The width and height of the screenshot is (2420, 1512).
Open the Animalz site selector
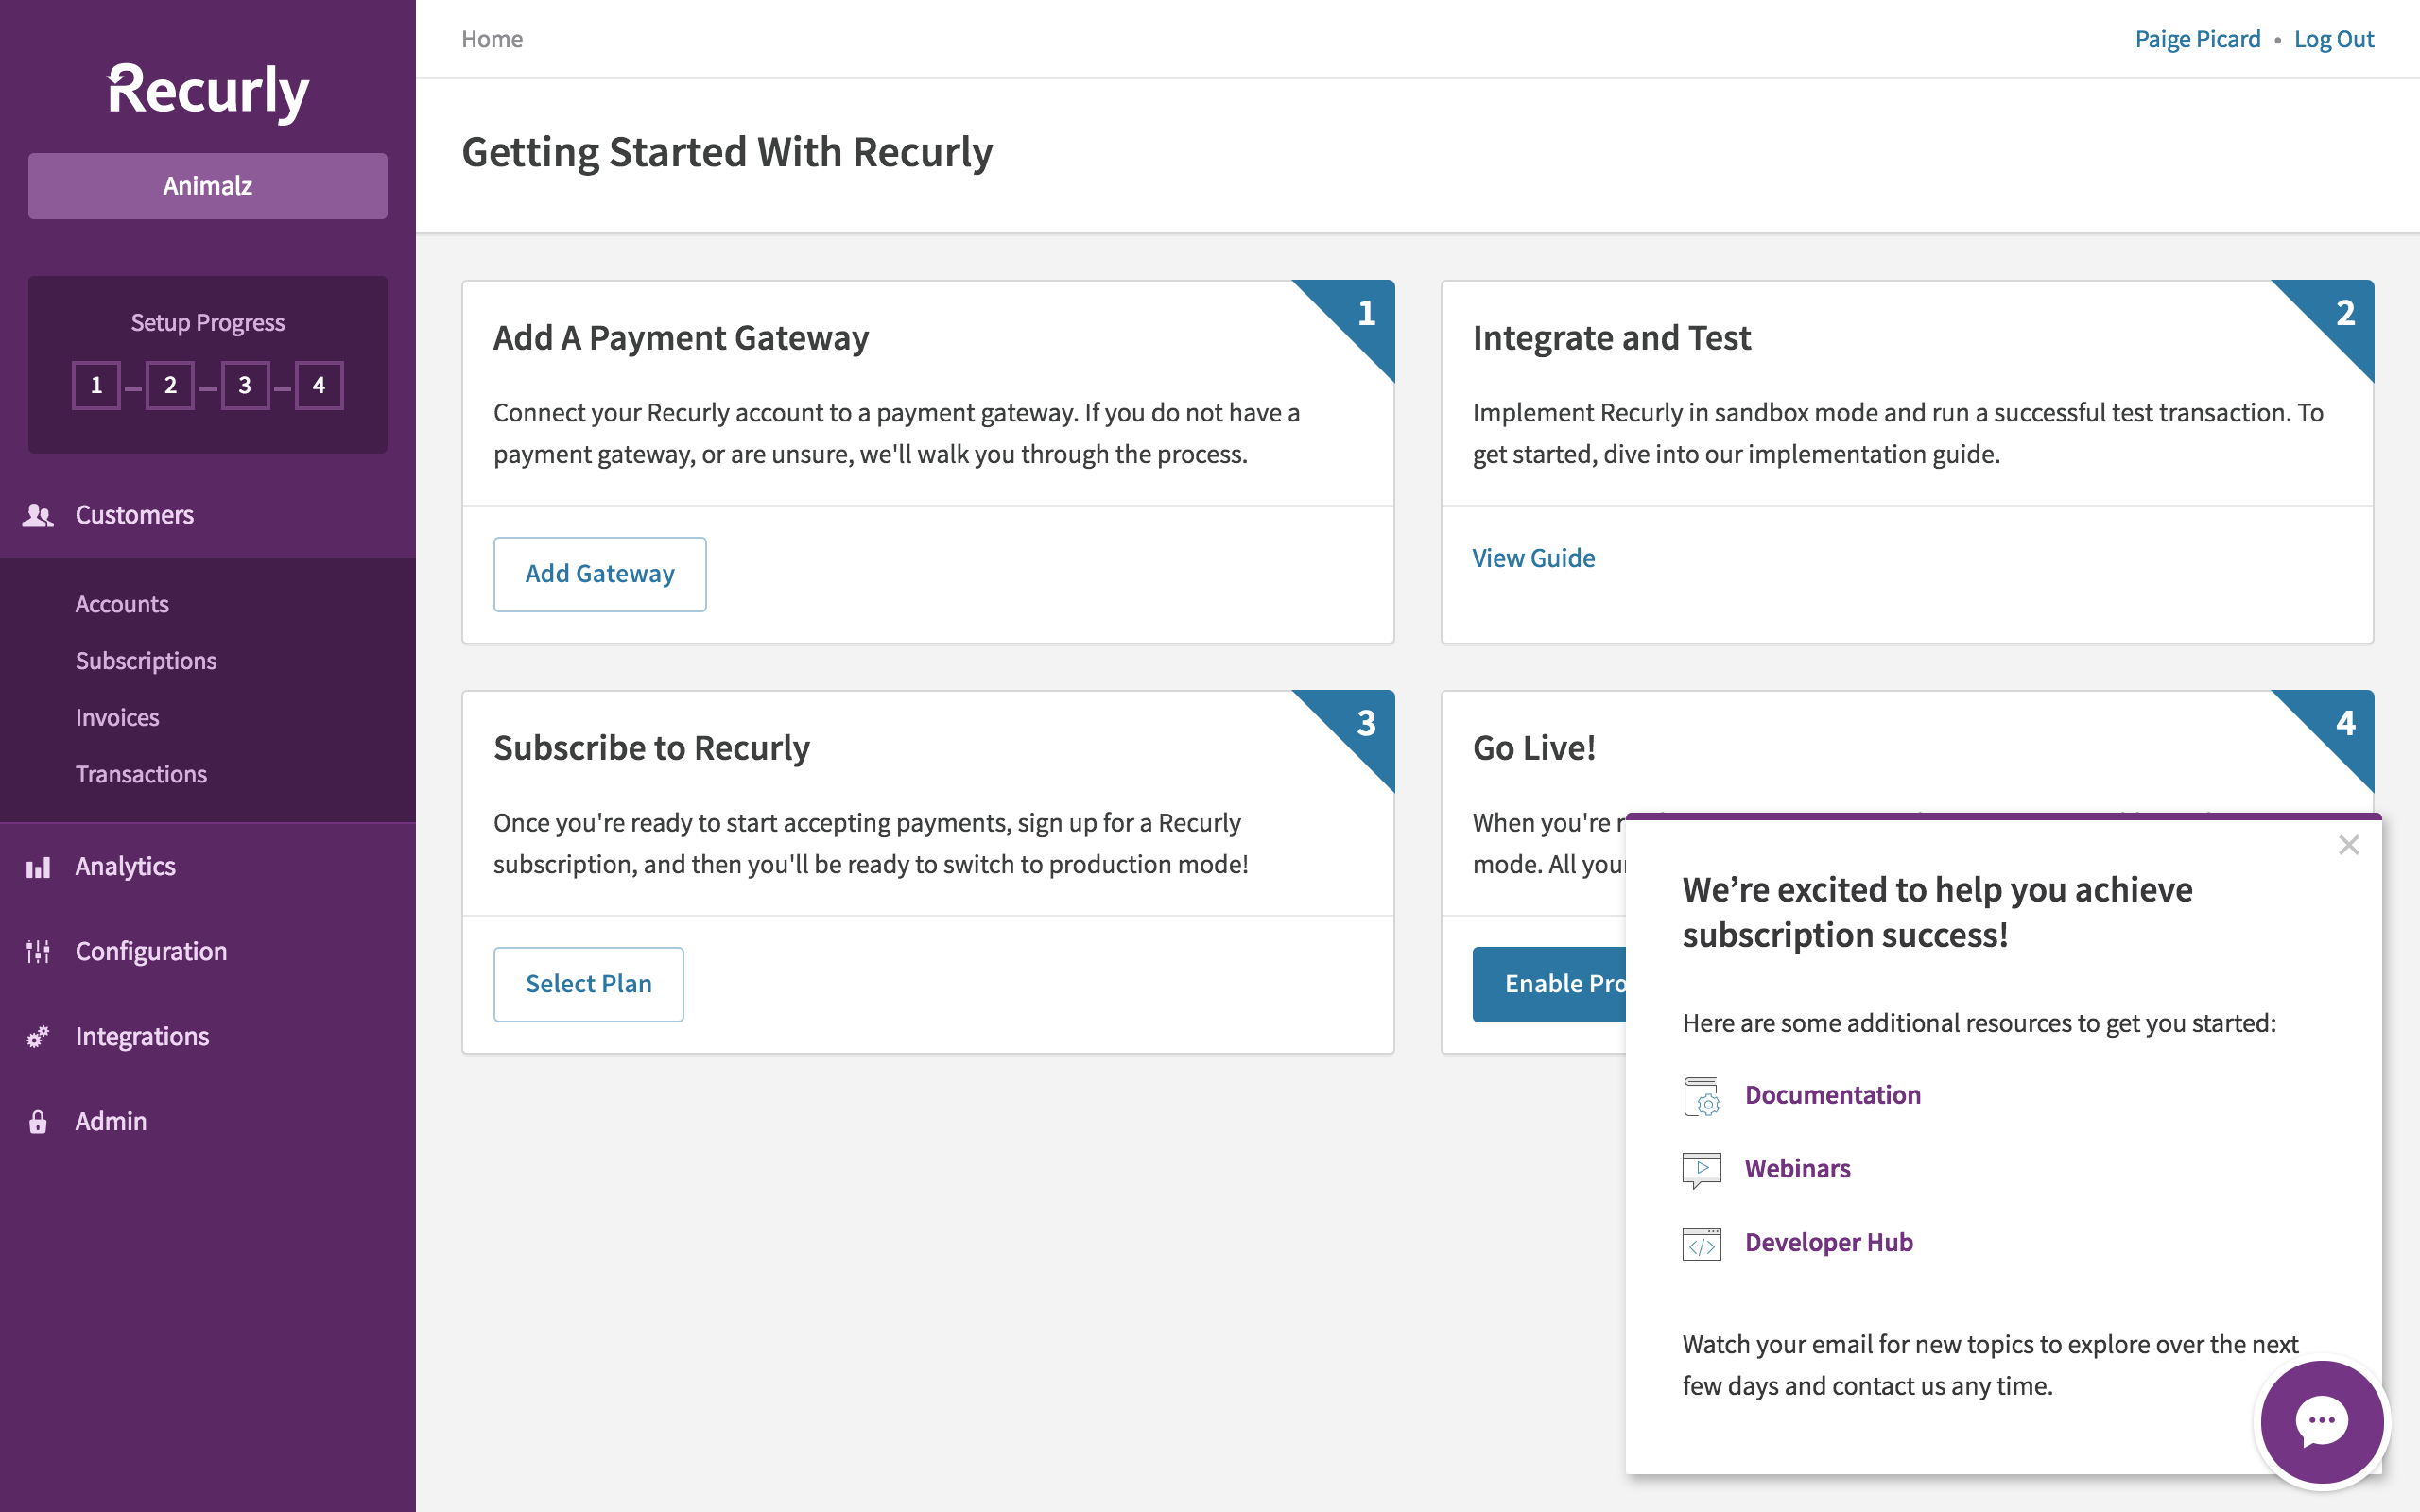coord(208,186)
